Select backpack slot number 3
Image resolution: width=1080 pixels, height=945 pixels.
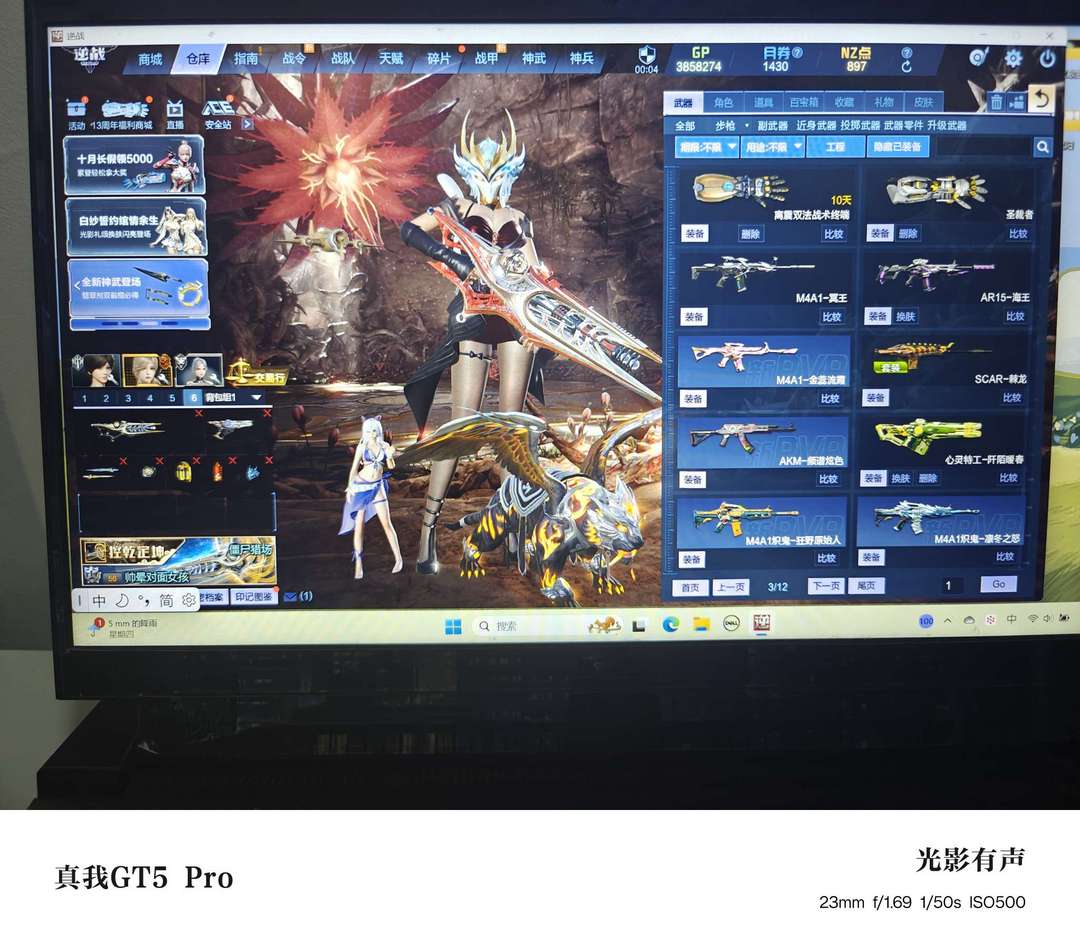point(128,398)
